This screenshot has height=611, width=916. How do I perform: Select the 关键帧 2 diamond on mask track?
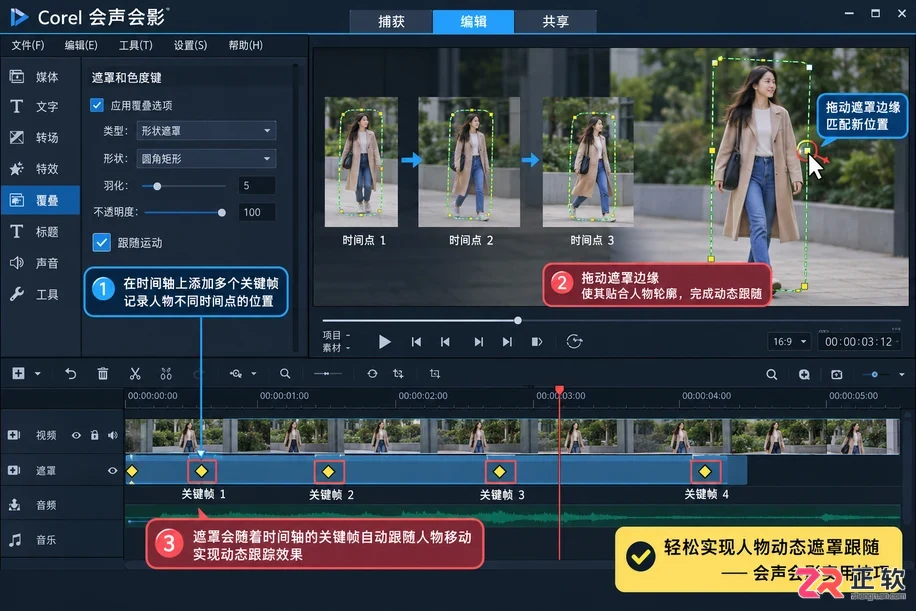coord(329,471)
